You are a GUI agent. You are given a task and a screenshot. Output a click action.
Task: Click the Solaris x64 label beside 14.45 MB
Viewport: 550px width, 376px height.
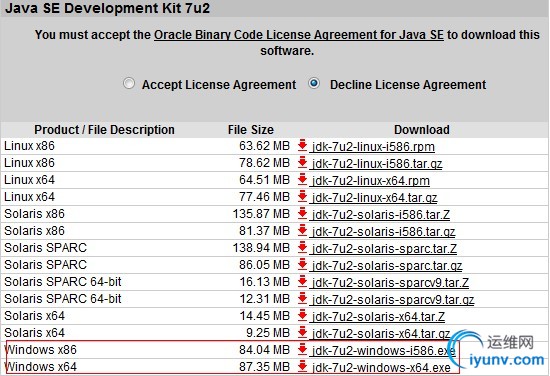[34, 316]
